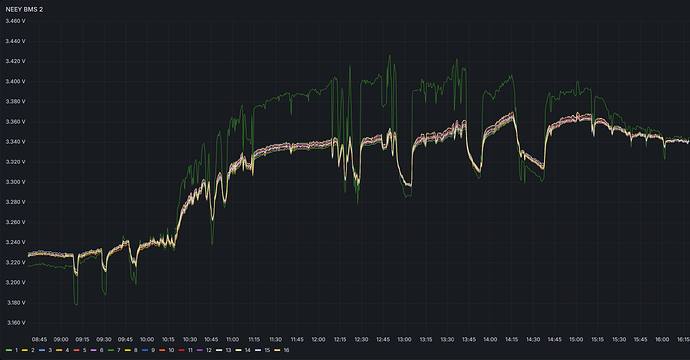Open the NEEY BMS 2 panel title menu
690x360 pixels.
pyautogui.click(x=24, y=9)
